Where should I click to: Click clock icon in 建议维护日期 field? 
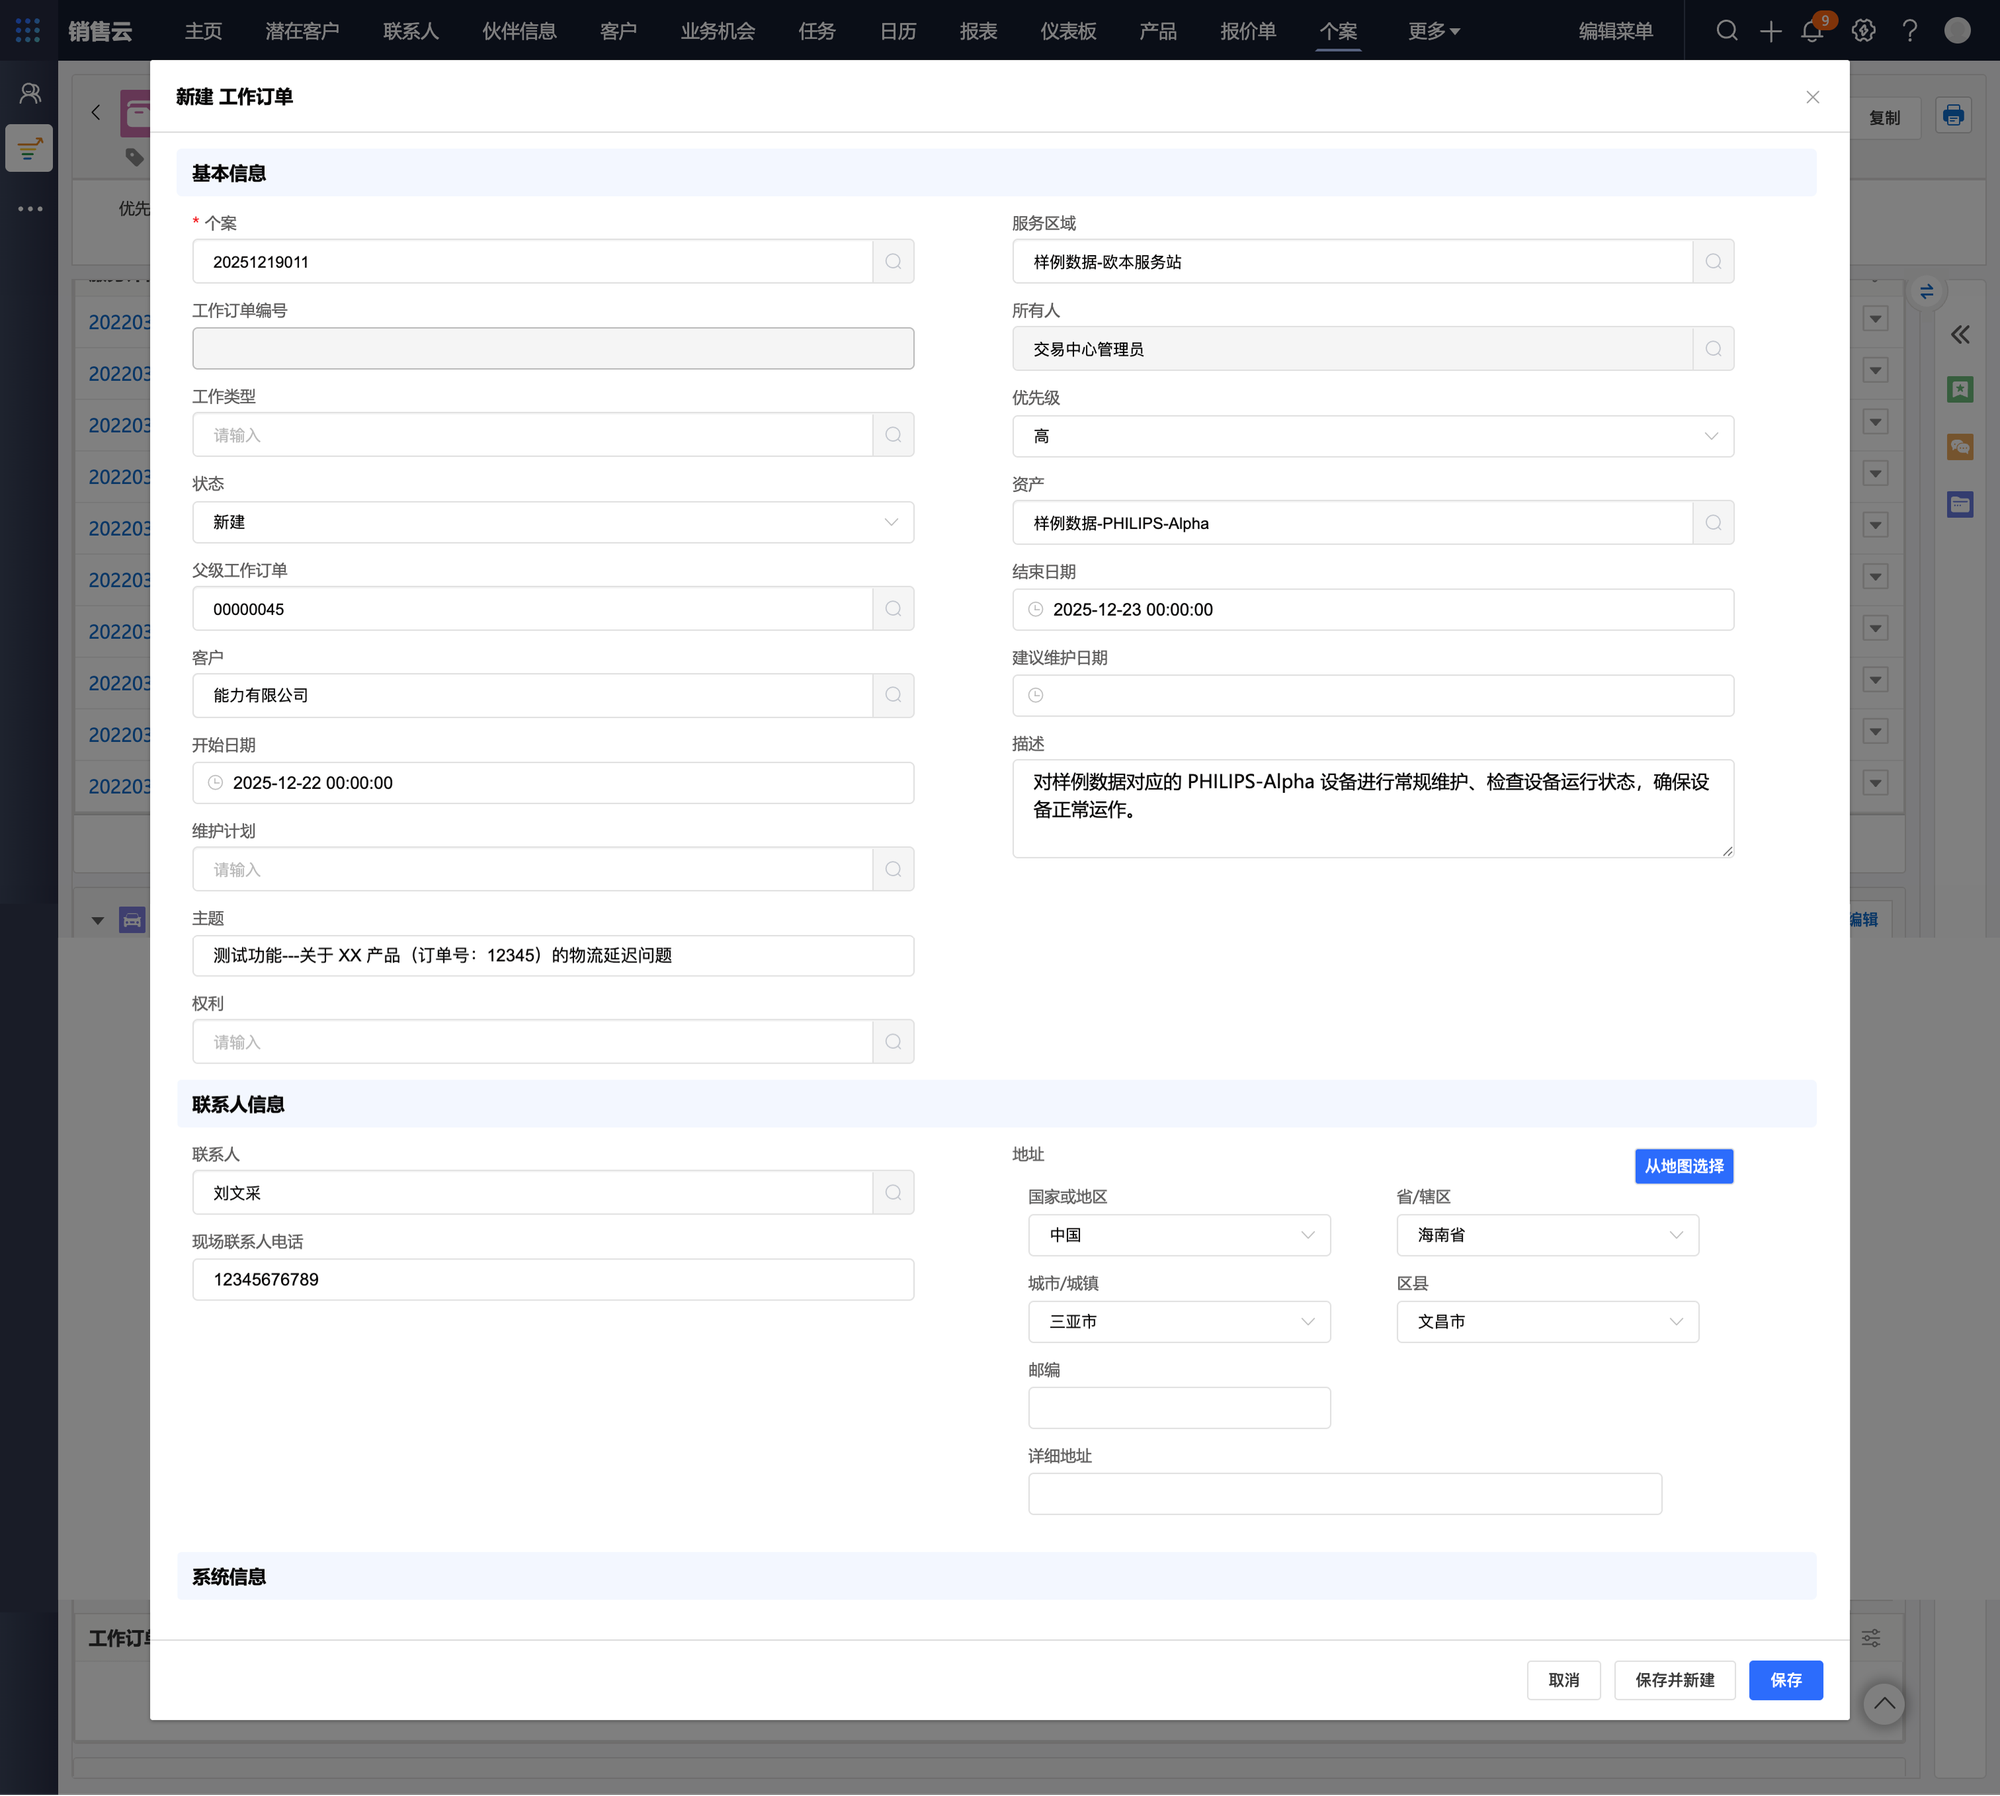pos(1036,696)
